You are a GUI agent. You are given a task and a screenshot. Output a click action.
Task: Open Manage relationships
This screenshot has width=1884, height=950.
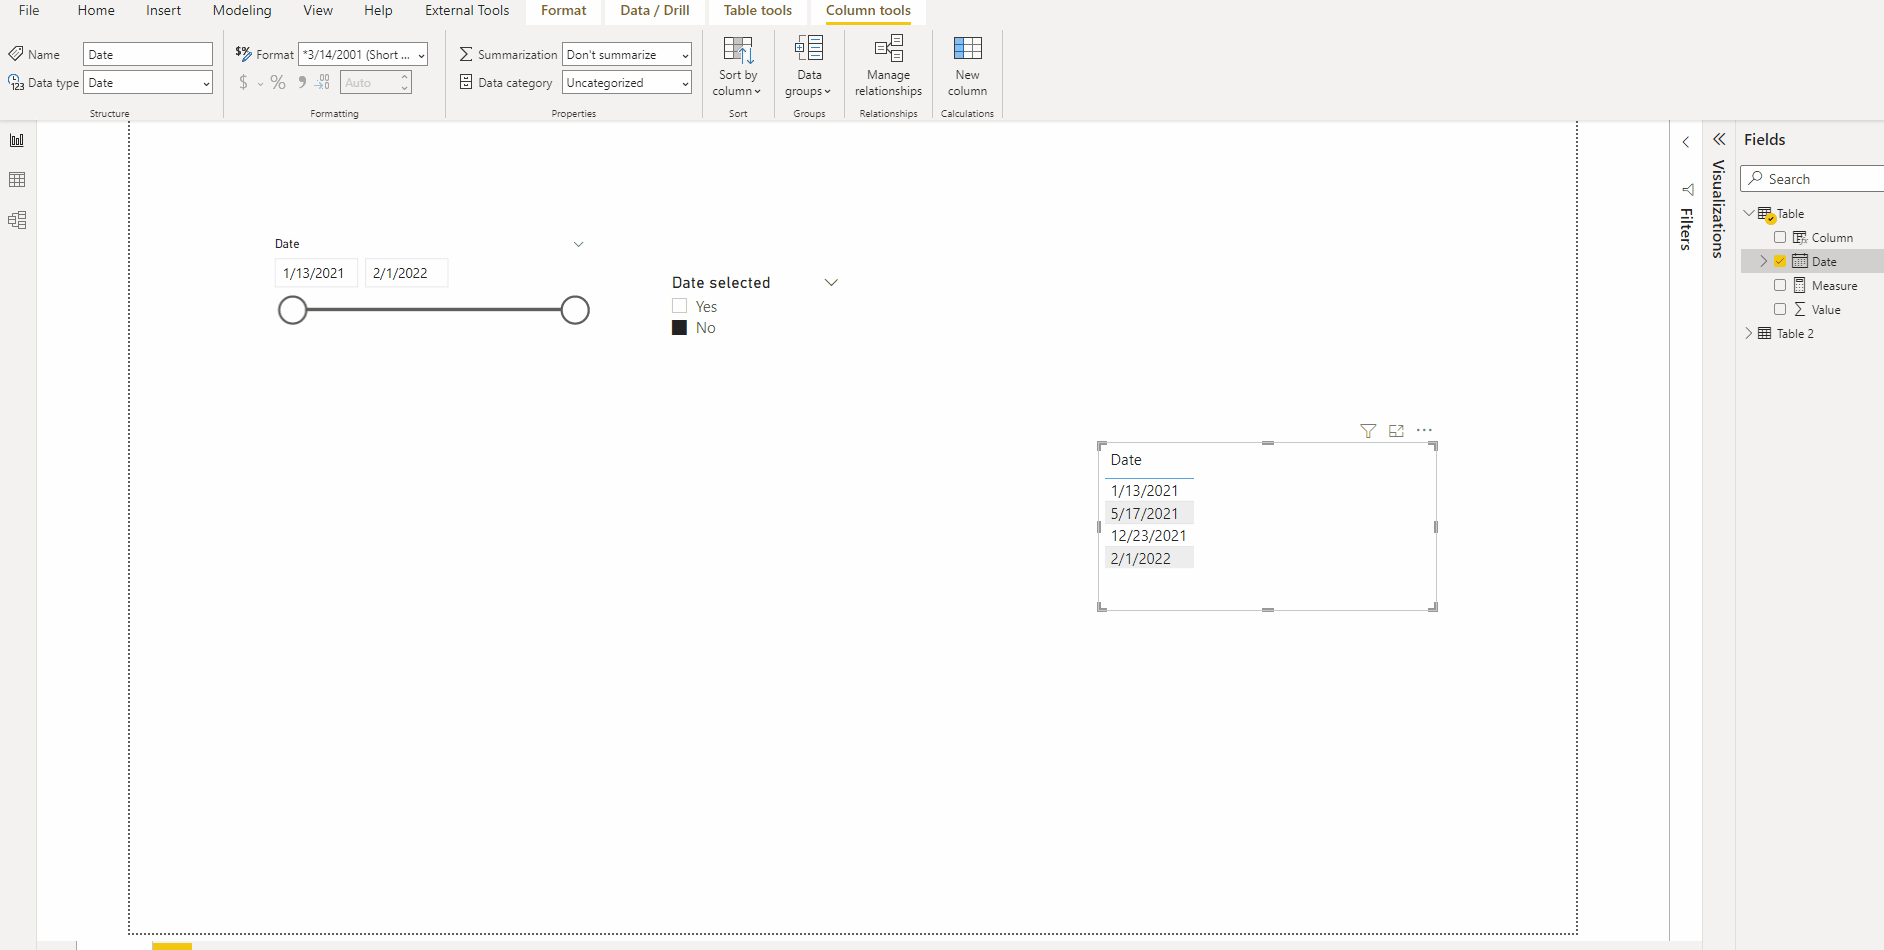888,67
